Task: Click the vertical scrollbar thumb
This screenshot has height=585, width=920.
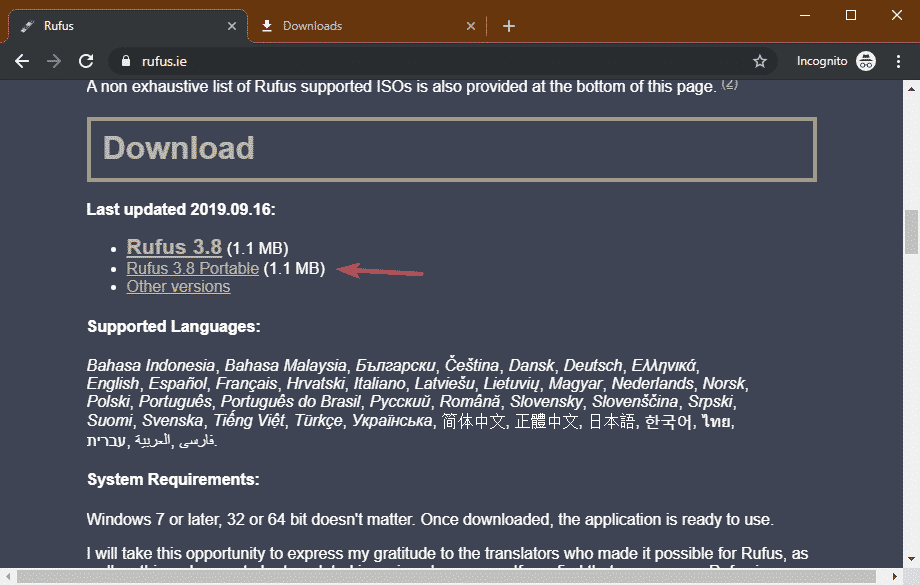Action: point(911,232)
